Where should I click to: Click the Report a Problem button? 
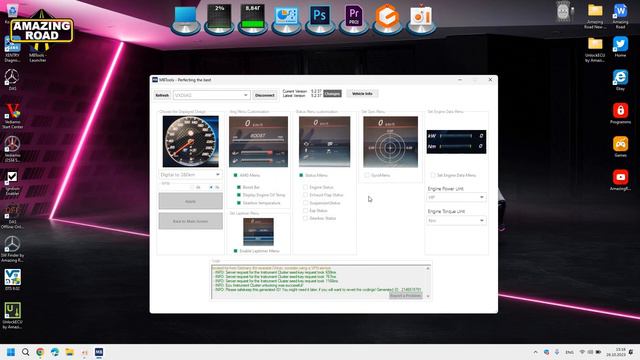point(405,296)
